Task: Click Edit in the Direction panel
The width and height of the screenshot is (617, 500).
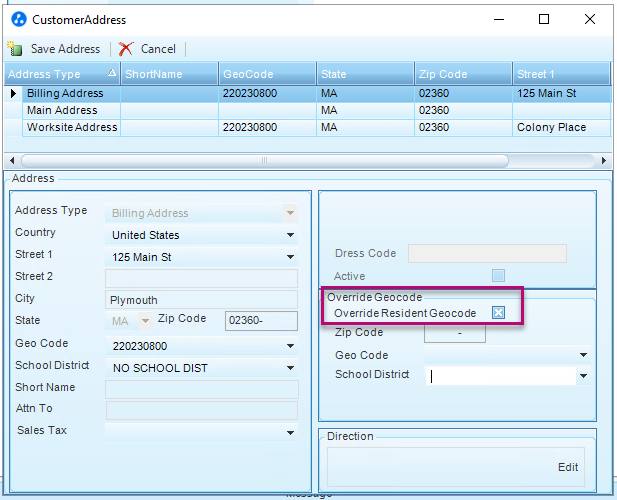Action: 568,467
